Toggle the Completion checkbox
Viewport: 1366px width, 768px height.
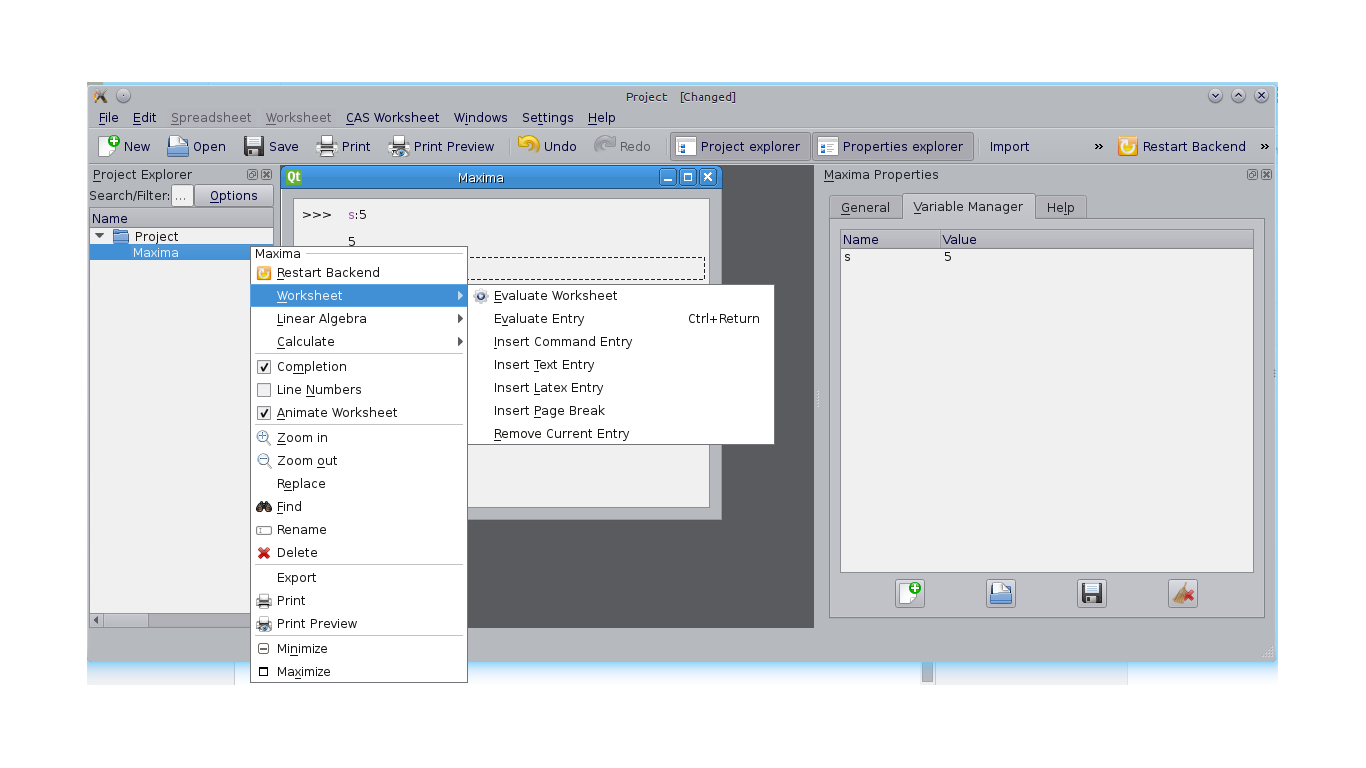click(264, 366)
